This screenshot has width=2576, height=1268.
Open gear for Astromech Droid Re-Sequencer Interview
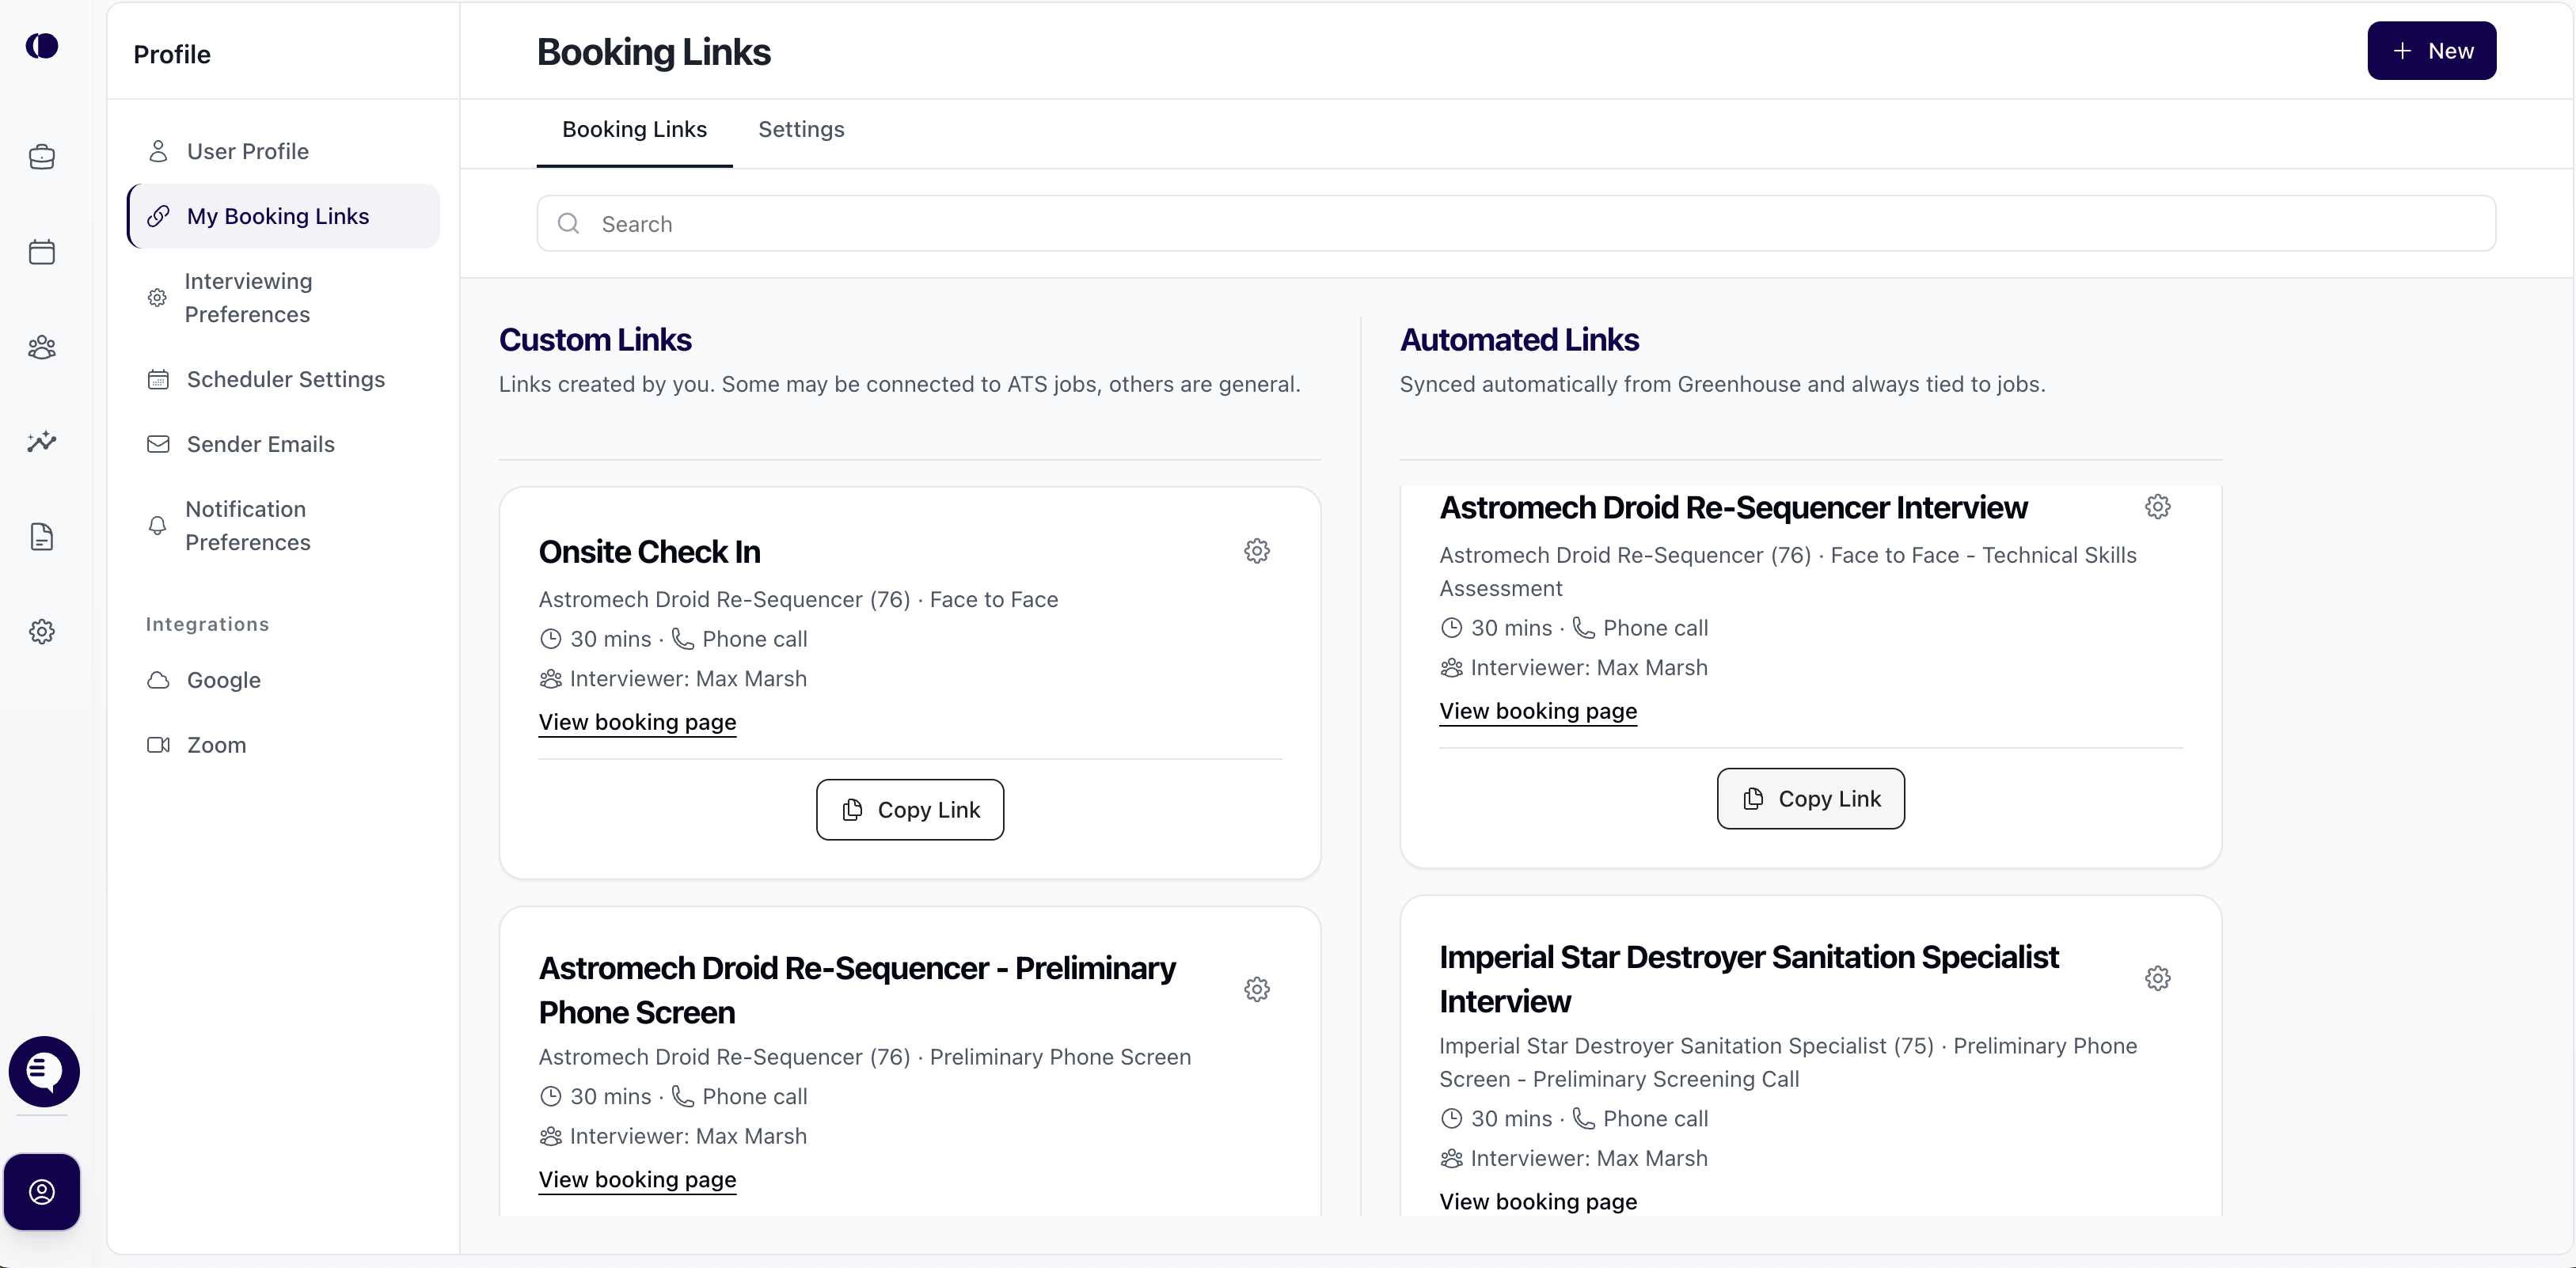tap(2158, 507)
